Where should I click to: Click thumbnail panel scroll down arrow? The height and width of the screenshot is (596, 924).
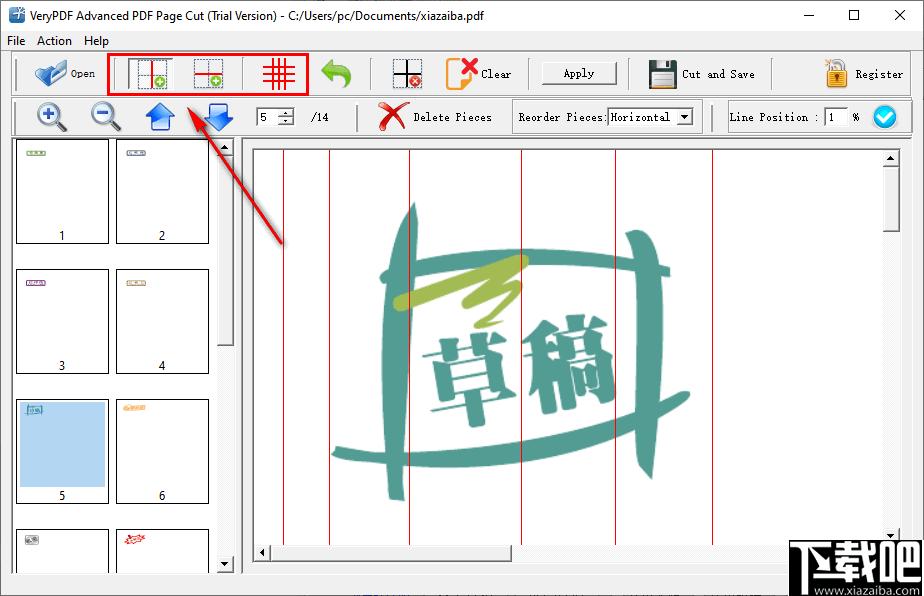pyautogui.click(x=225, y=564)
